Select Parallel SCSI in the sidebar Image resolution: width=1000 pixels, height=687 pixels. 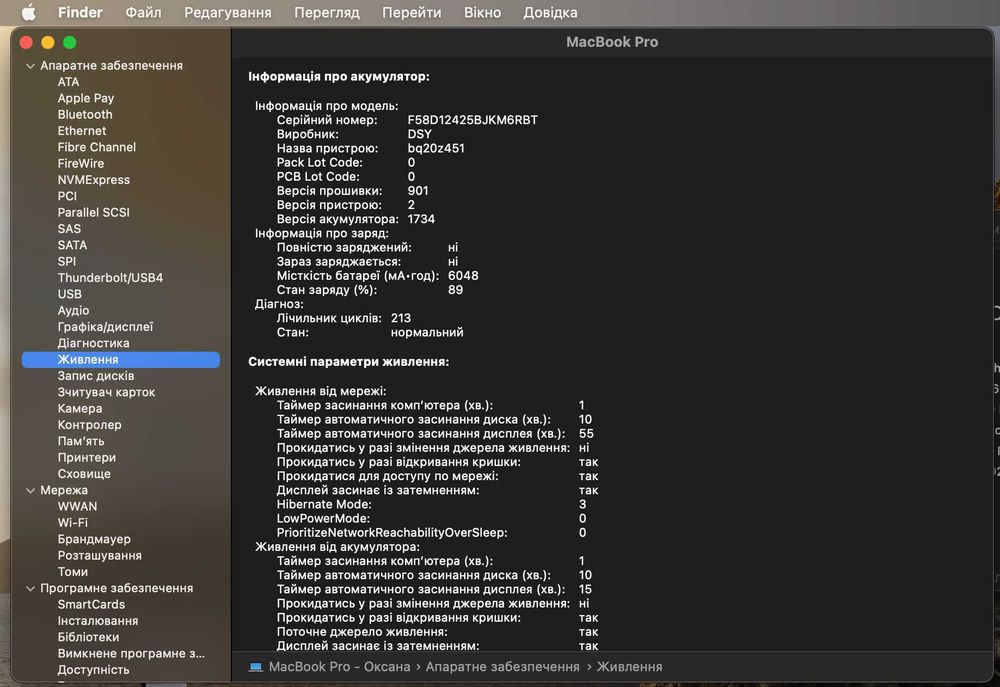(x=93, y=212)
